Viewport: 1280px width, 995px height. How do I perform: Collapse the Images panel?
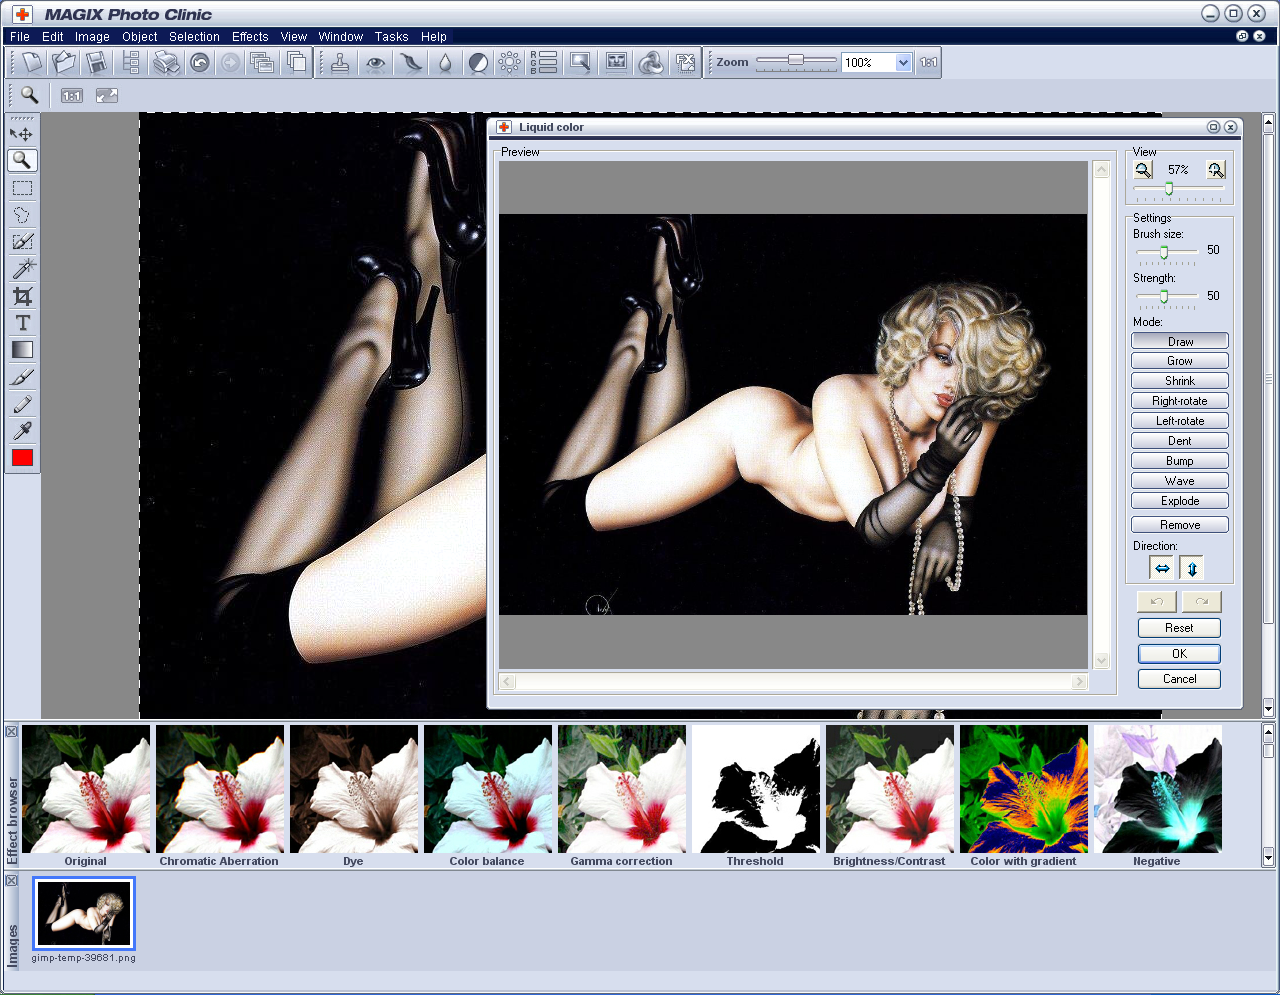coord(12,880)
